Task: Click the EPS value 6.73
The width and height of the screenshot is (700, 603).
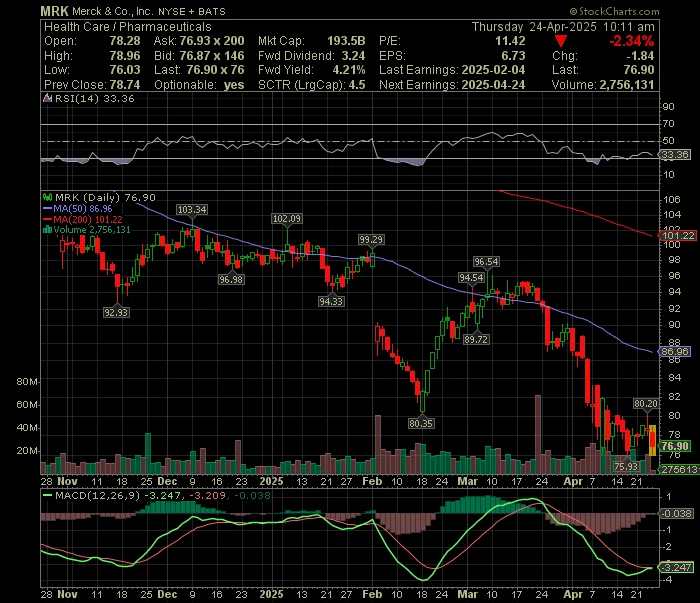Action: coord(513,56)
